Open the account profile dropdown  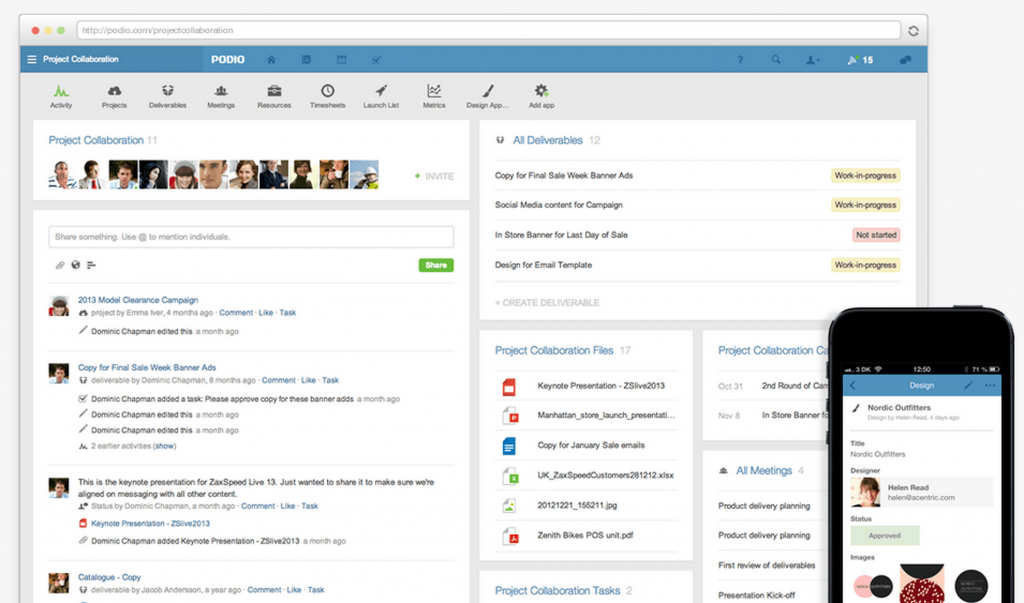coord(812,59)
